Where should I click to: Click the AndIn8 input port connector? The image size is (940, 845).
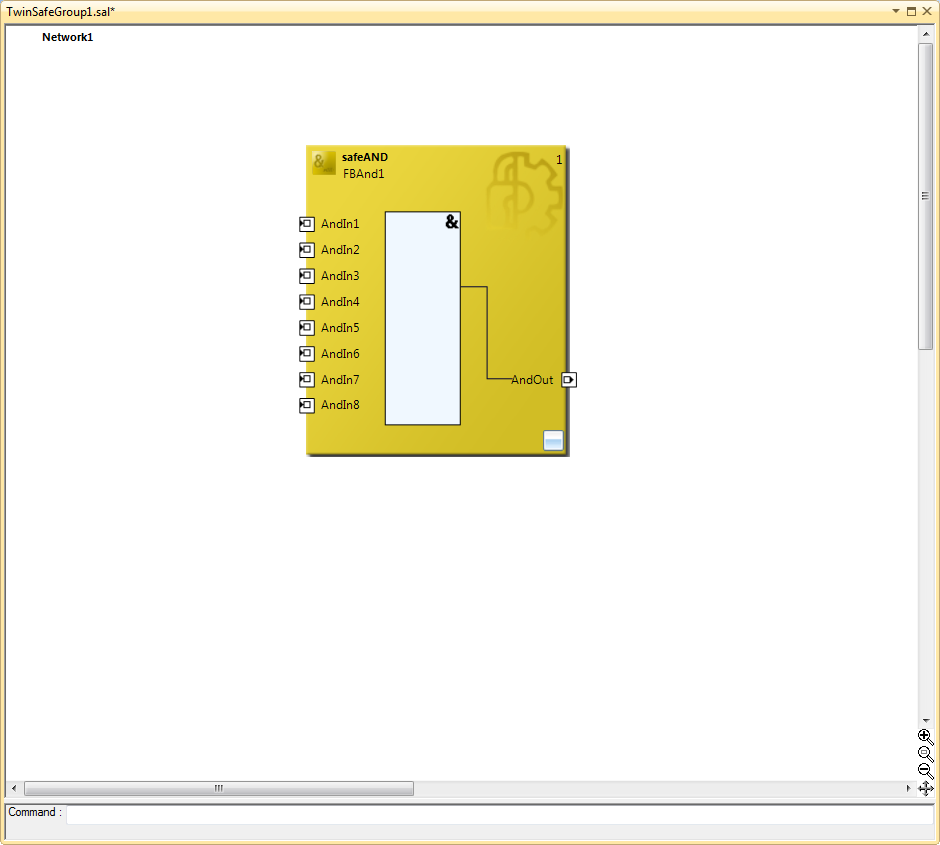[306, 406]
